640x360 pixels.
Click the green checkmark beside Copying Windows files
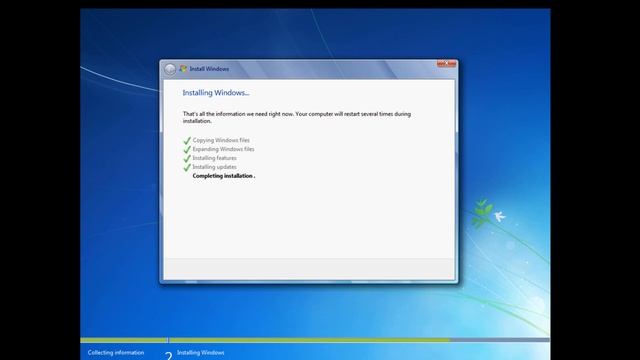coord(187,140)
